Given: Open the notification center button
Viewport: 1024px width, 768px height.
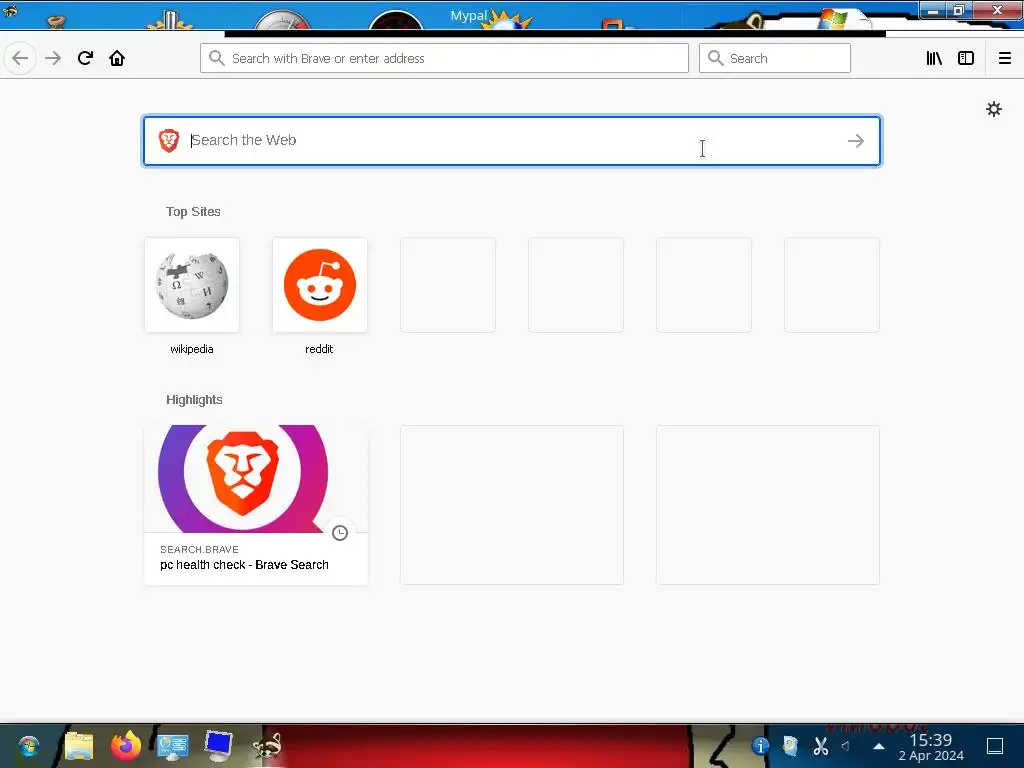Looking at the screenshot, I should tap(995, 746).
